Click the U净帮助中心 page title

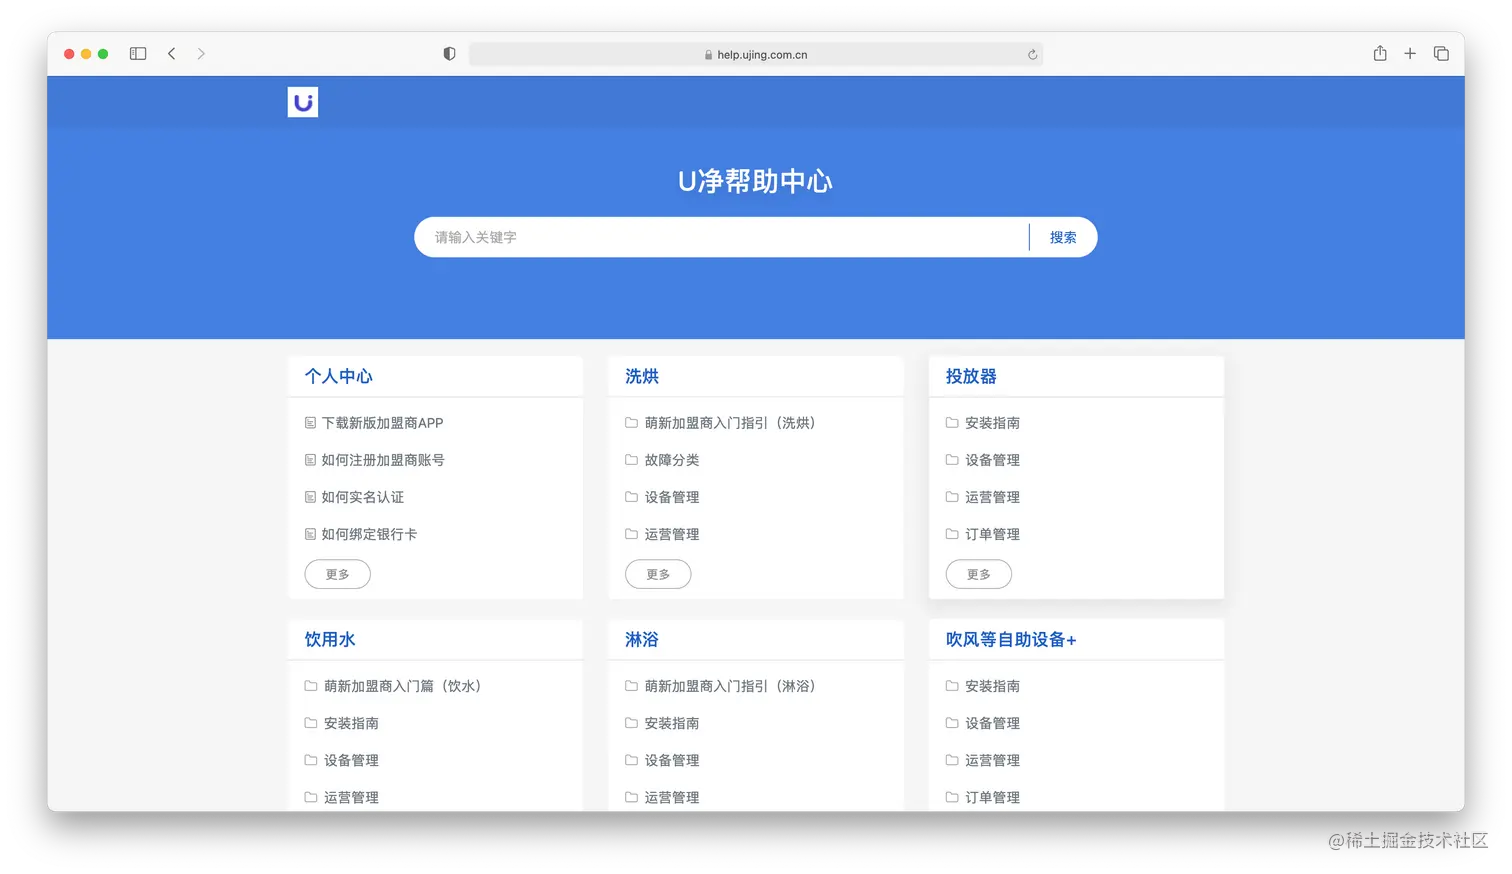[x=755, y=181]
